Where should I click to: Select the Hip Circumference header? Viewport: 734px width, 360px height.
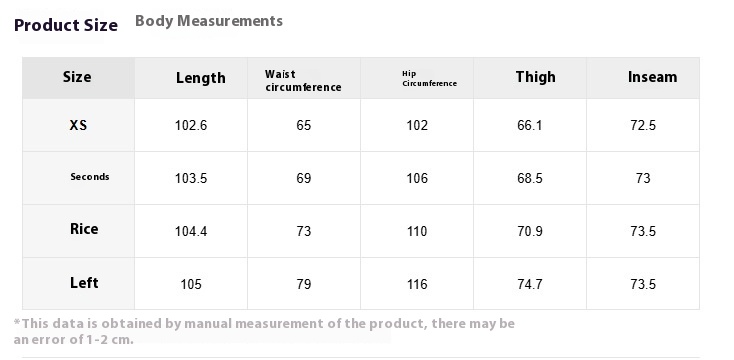429,79
